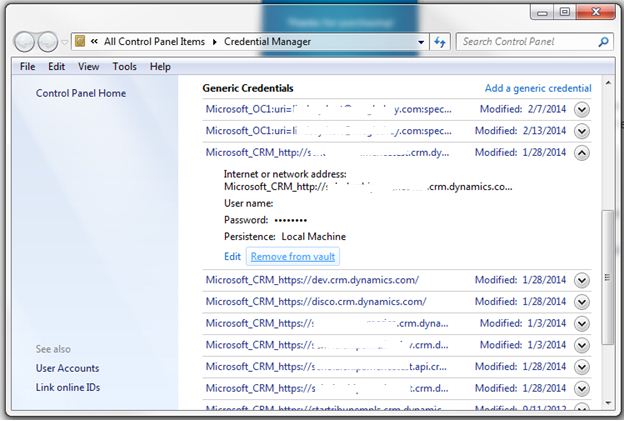Open User Accounts under See also

(x=67, y=368)
